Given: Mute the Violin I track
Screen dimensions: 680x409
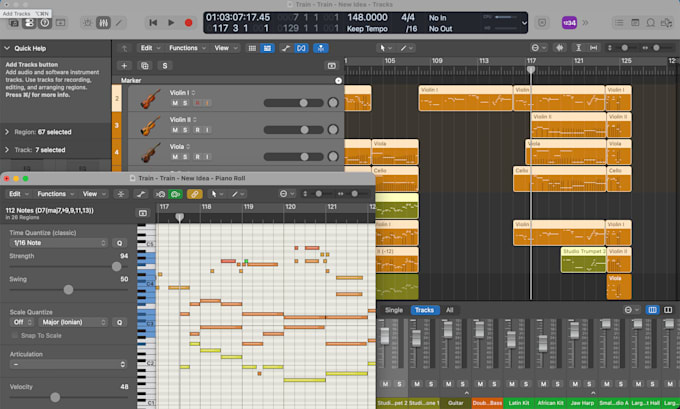Looking at the screenshot, I should (x=175, y=103).
